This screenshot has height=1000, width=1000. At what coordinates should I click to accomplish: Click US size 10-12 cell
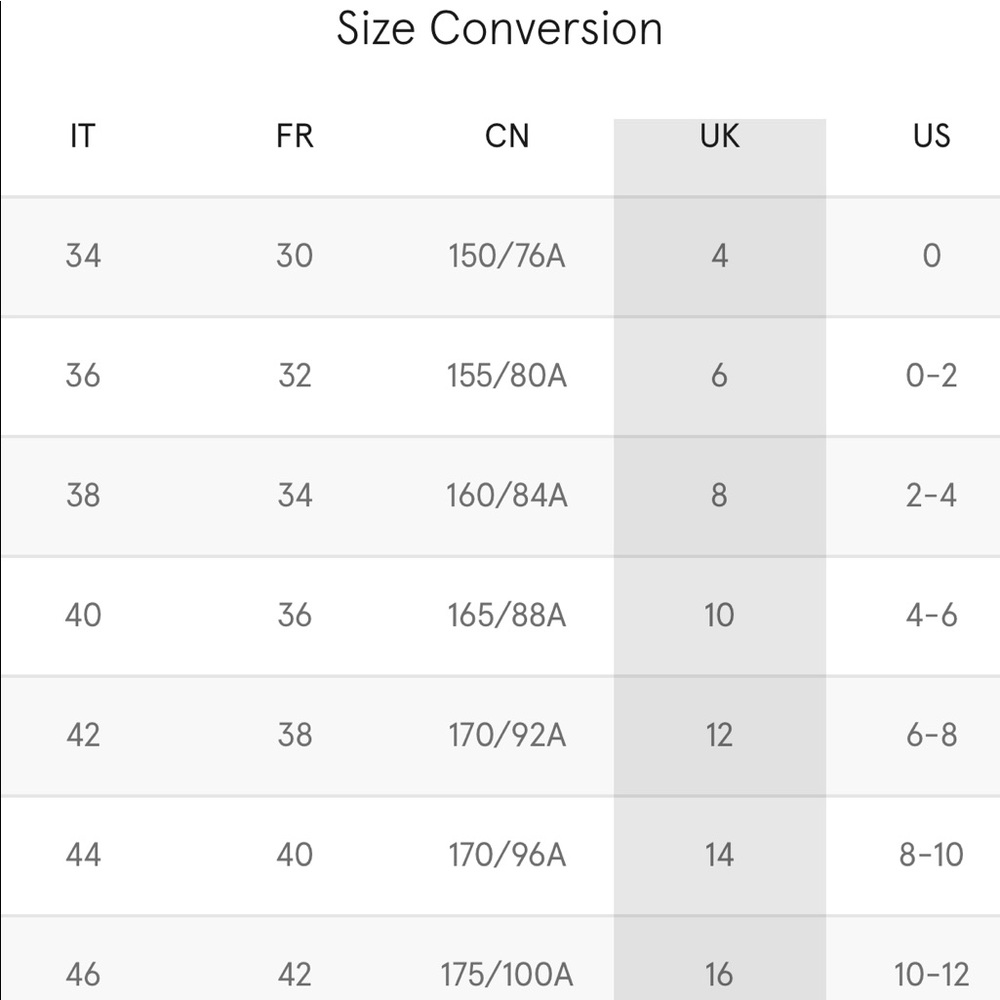coord(931,973)
